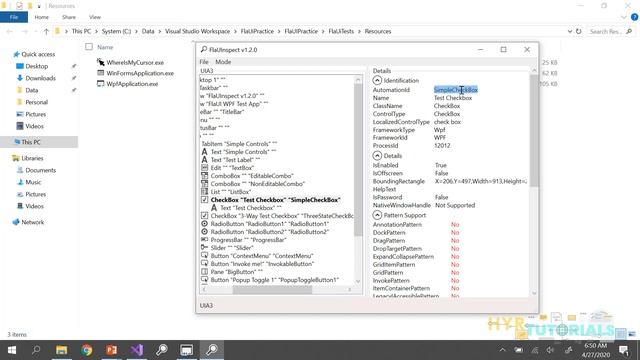
Task: Open Documents under Libraries
Action: (x=40, y=170)
